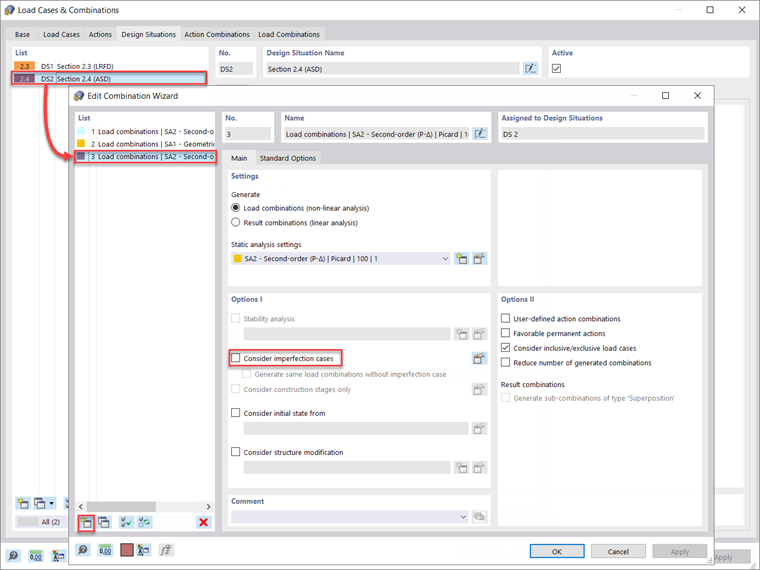The height and width of the screenshot is (570, 760).
Task: Confirm with the OK button
Action: 557,552
